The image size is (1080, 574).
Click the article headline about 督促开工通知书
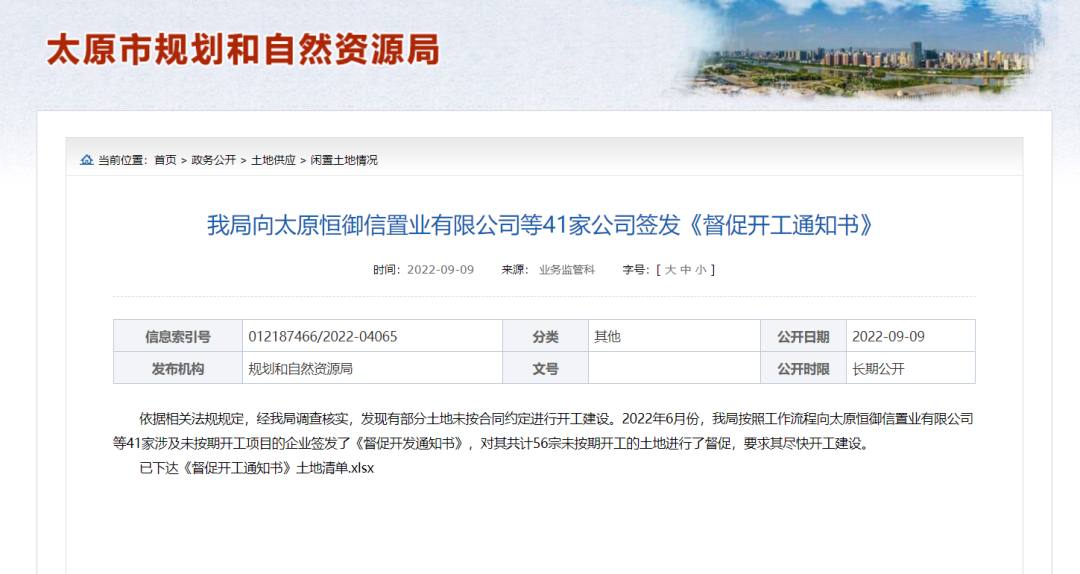pyautogui.click(x=540, y=225)
